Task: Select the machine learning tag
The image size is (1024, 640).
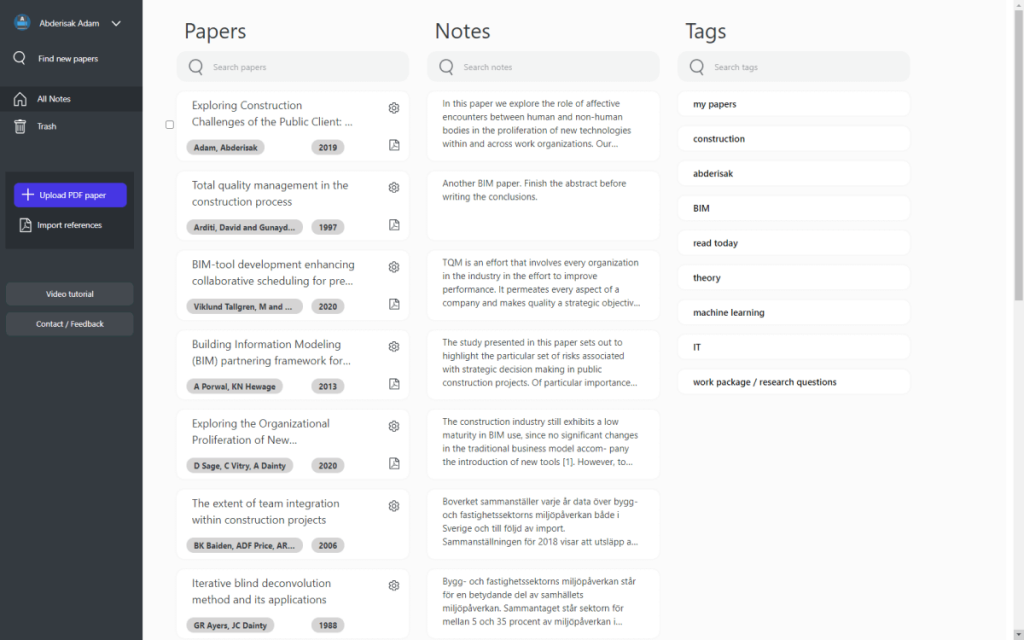Action: 793,312
